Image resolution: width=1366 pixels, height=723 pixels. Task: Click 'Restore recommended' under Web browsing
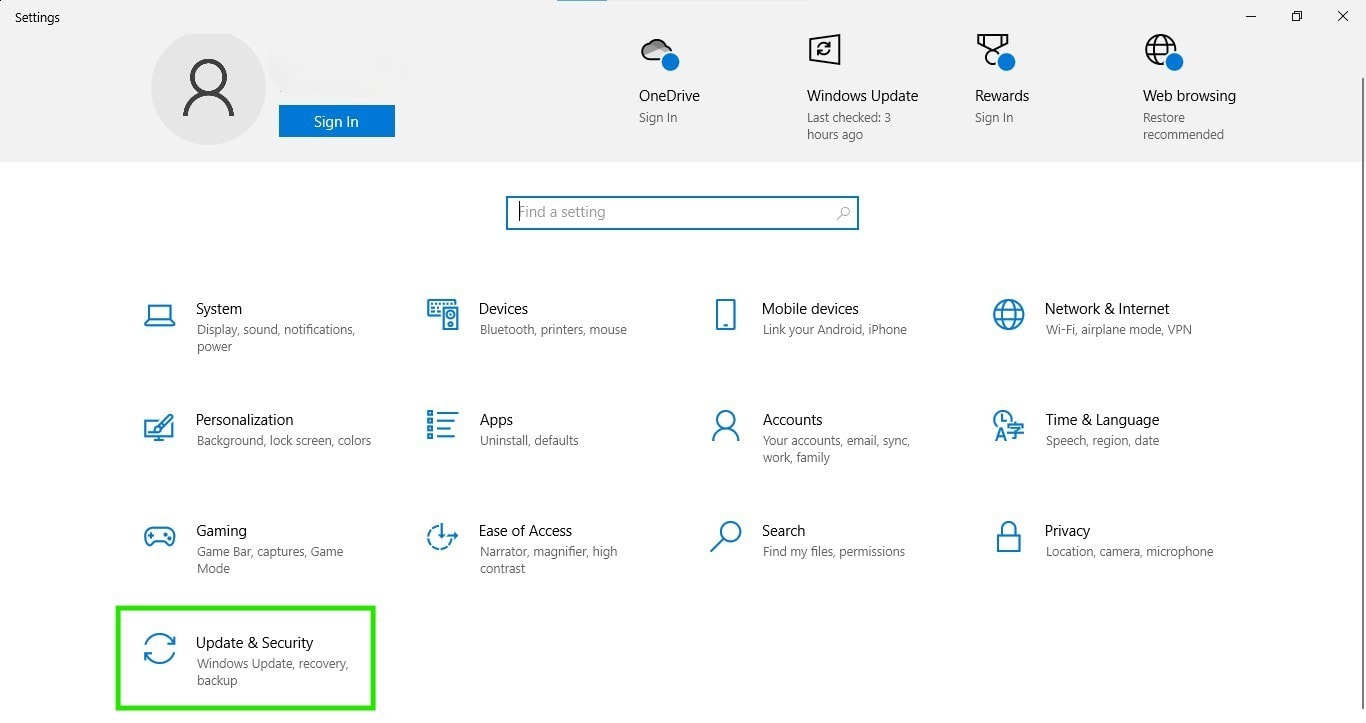tap(1183, 126)
